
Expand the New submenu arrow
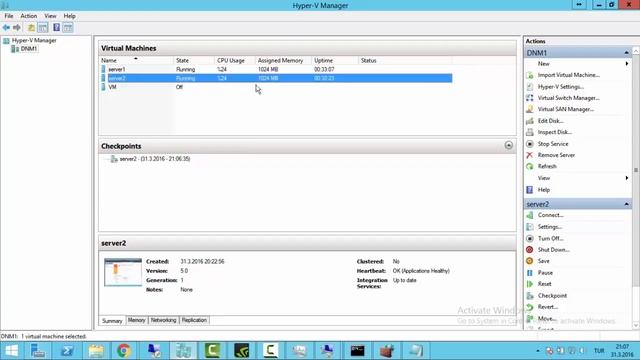(627, 64)
